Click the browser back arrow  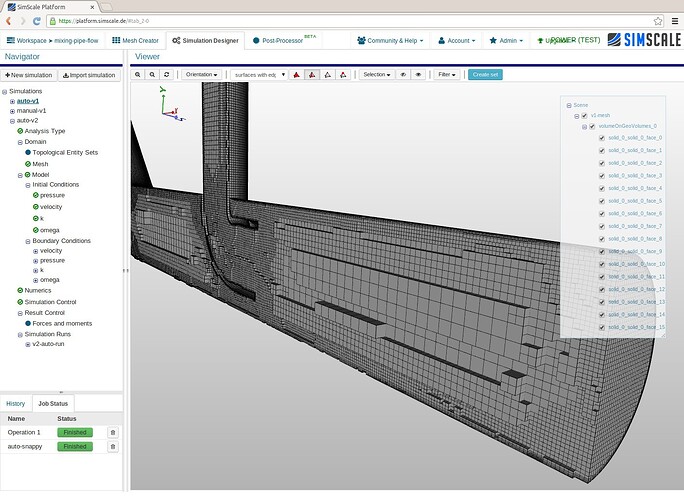point(8,21)
